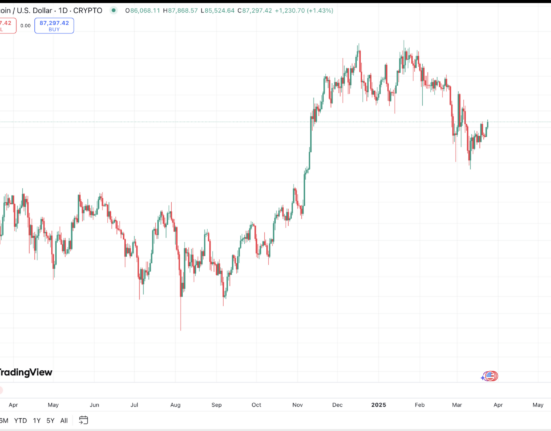The image size is (551, 431).
Task: Click the high price H87,868.57
Action: pyautogui.click(x=180, y=11)
